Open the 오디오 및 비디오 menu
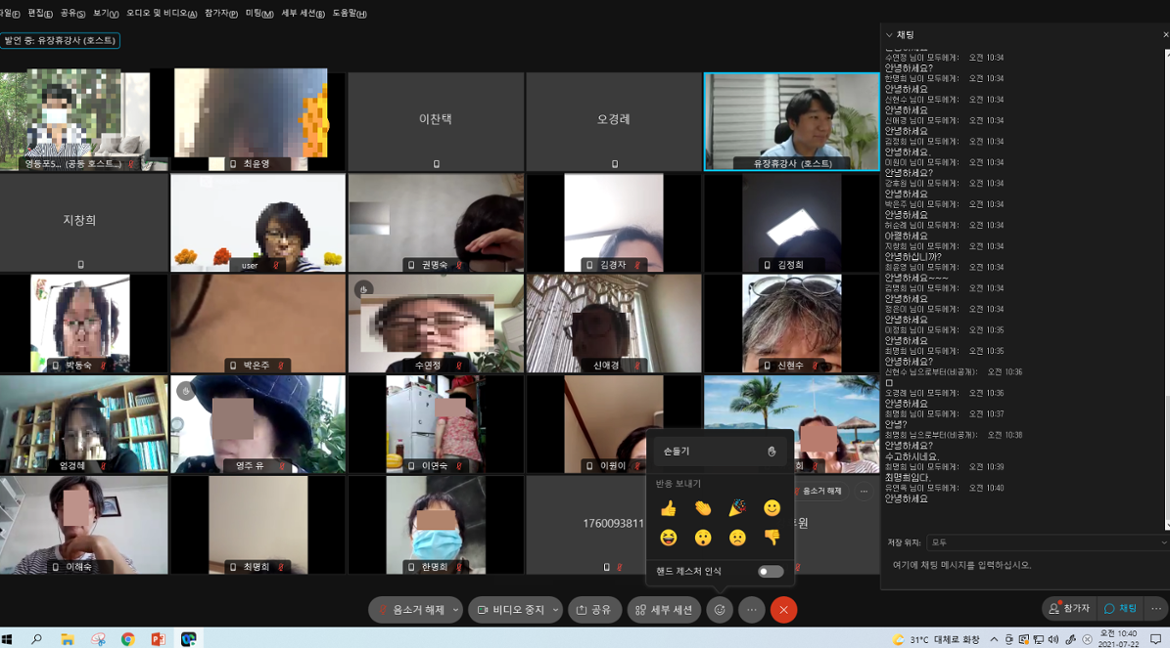The width and height of the screenshot is (1170, 648). click(x=160, y=14)
